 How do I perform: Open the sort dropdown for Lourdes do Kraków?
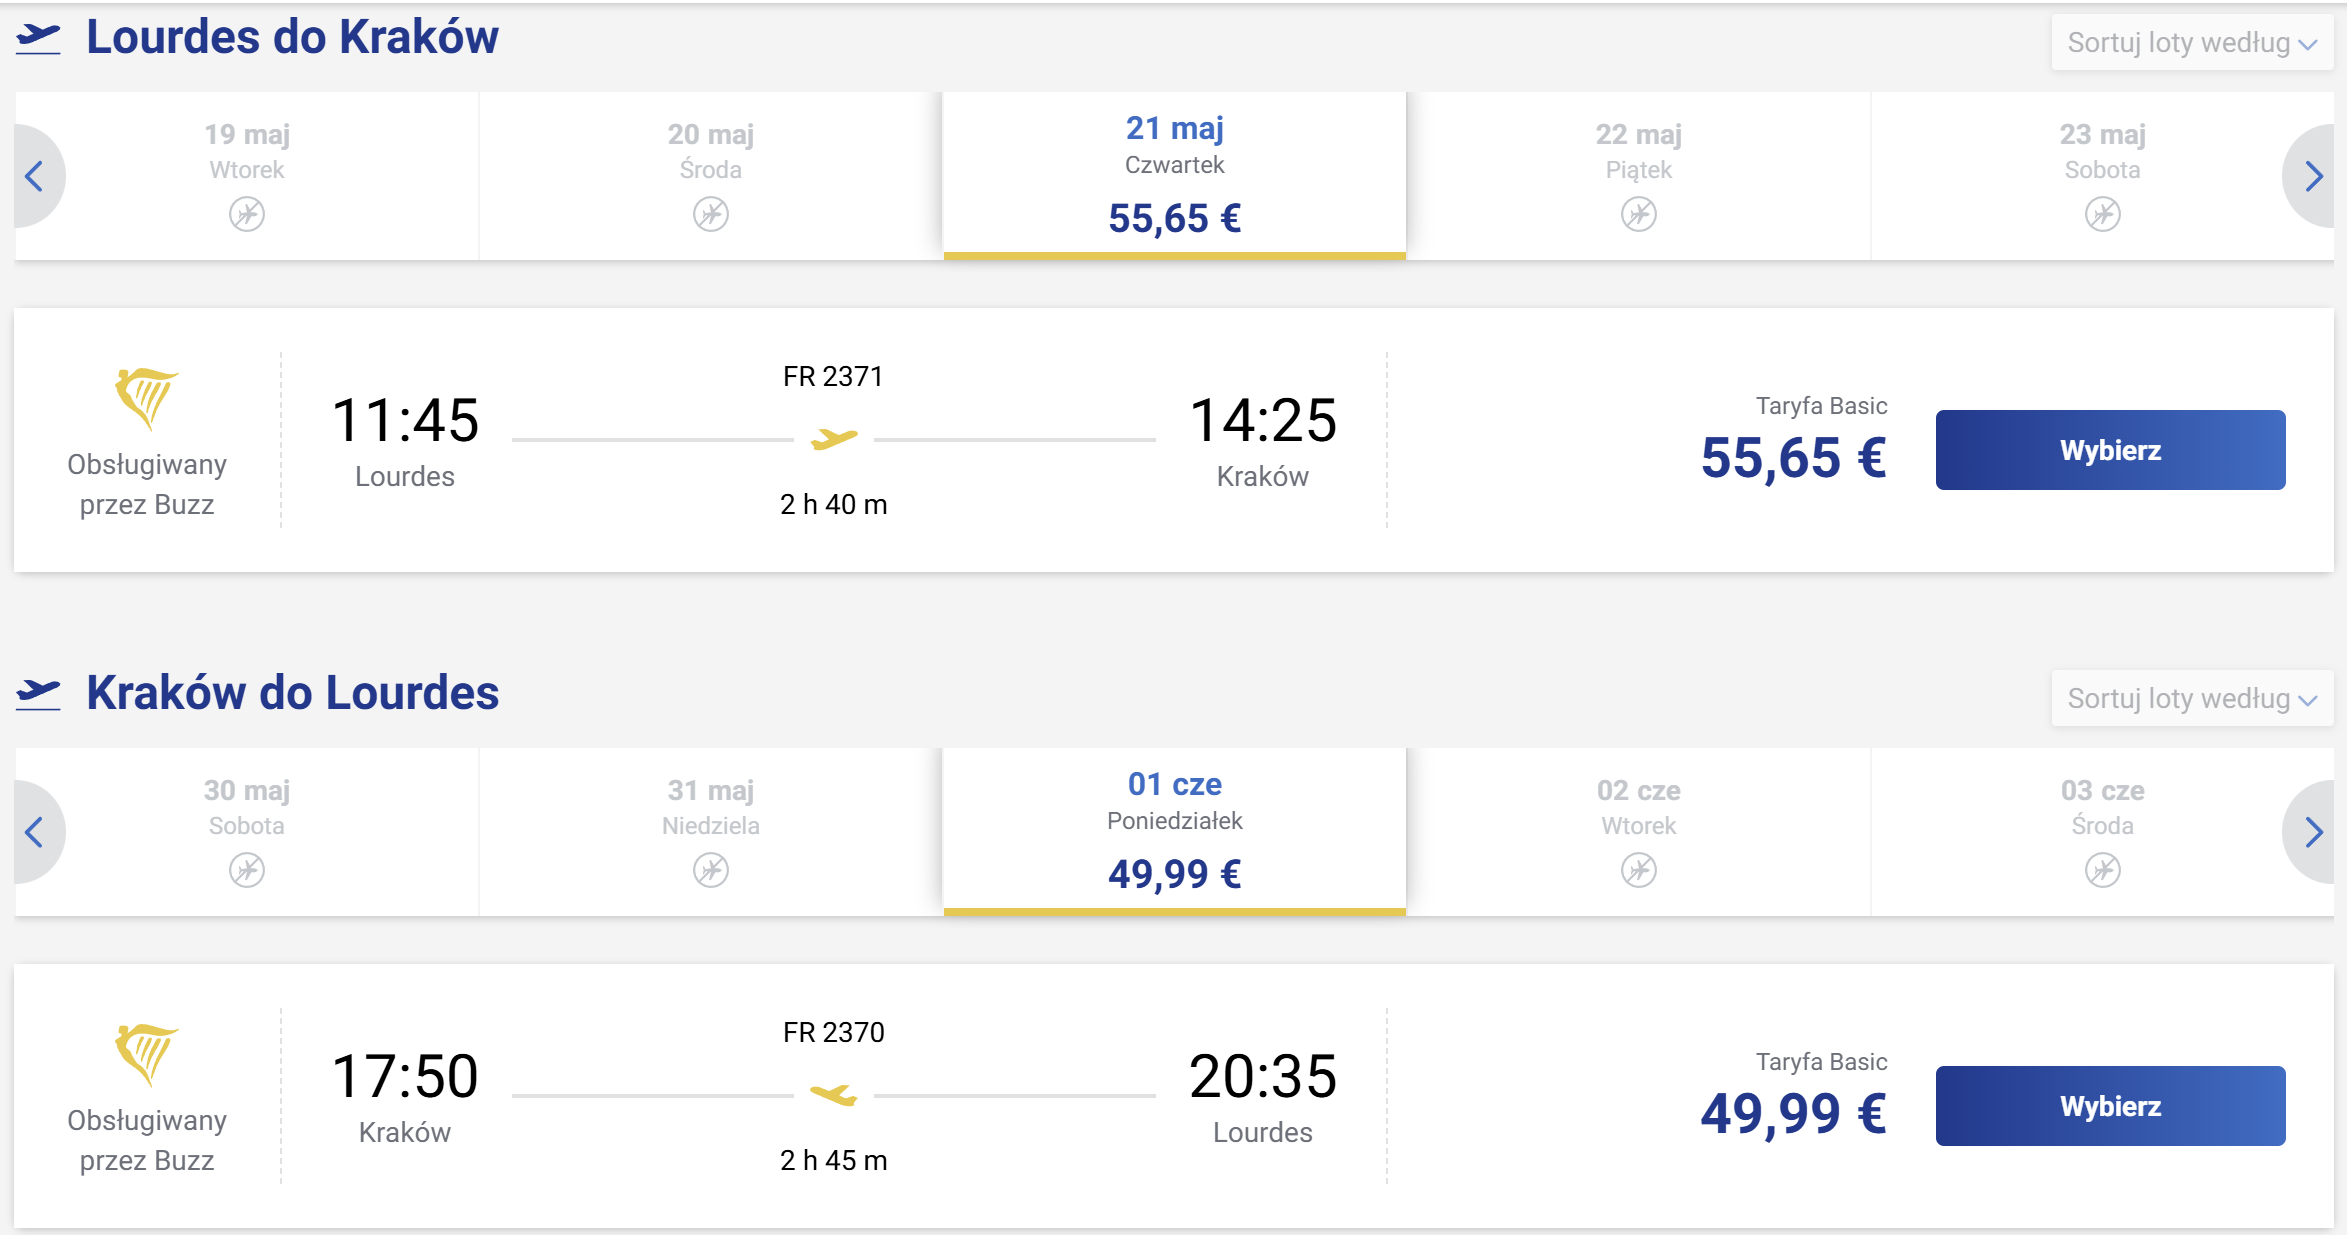coord(2192,43)
